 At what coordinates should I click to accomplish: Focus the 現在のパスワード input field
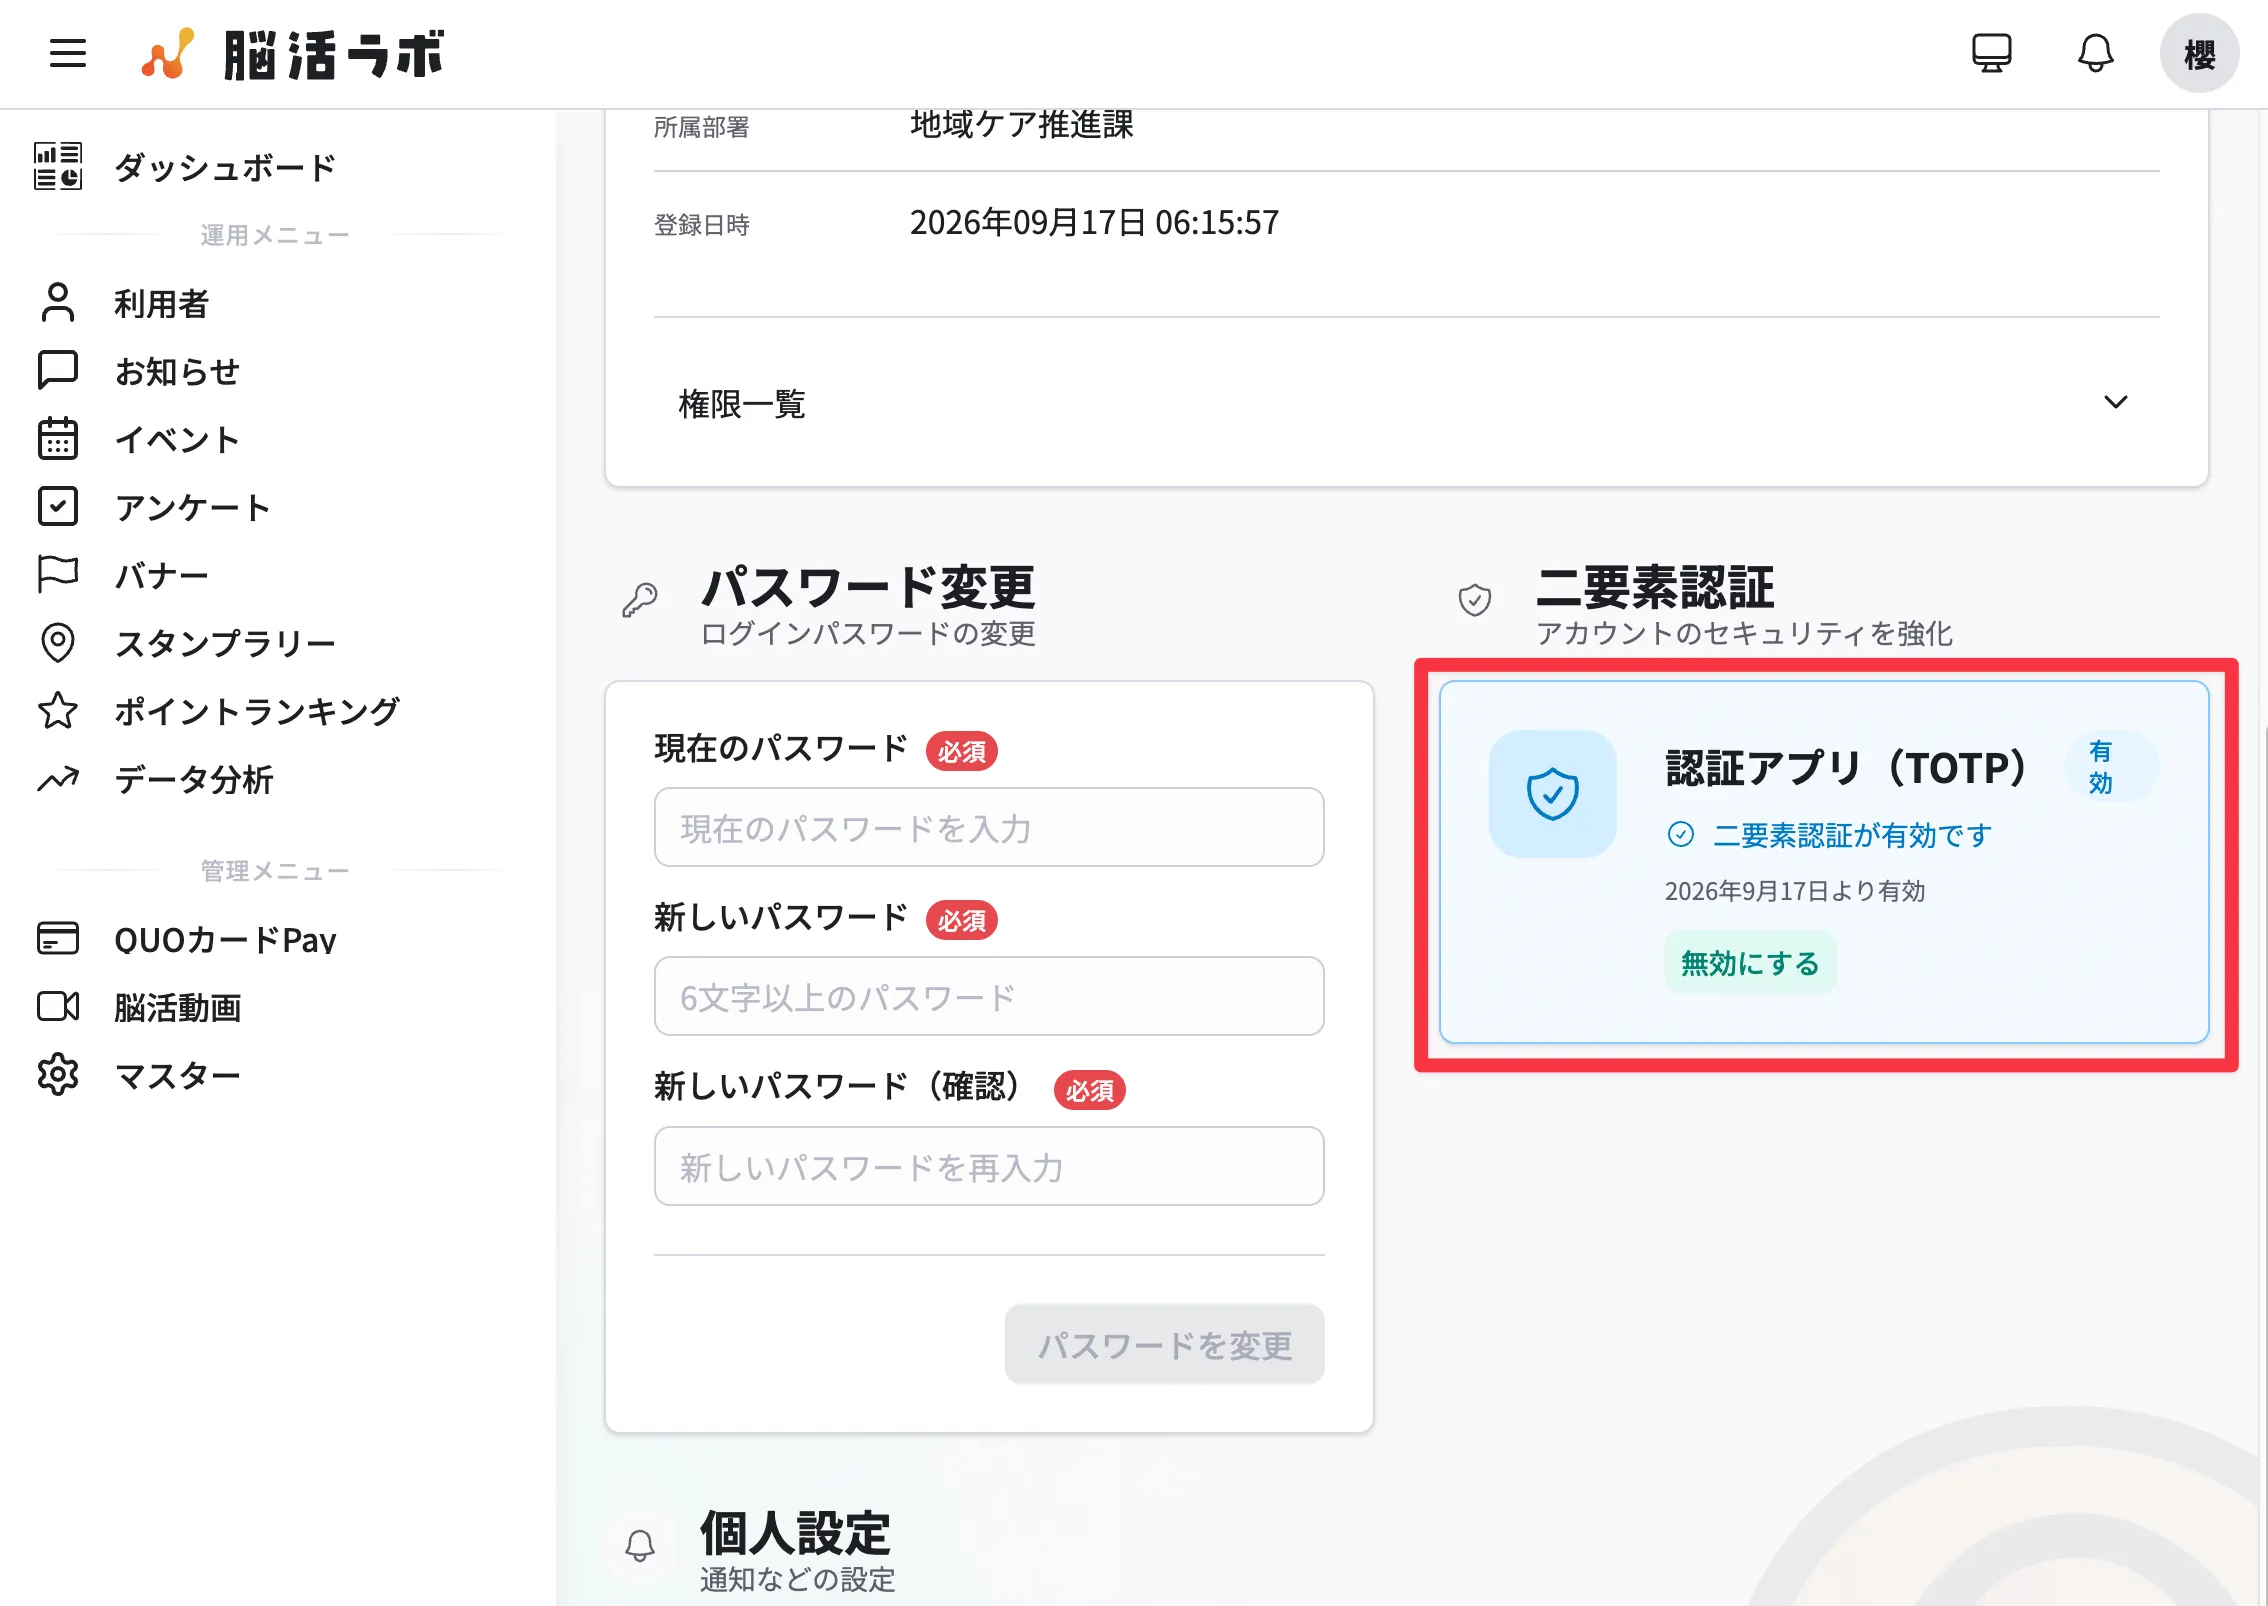pyautogui.click(x=989, y=827)
